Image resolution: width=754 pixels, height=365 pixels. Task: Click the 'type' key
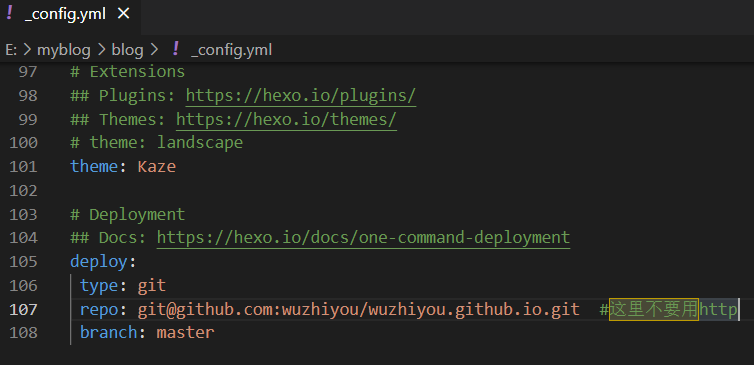coord(99,285)
